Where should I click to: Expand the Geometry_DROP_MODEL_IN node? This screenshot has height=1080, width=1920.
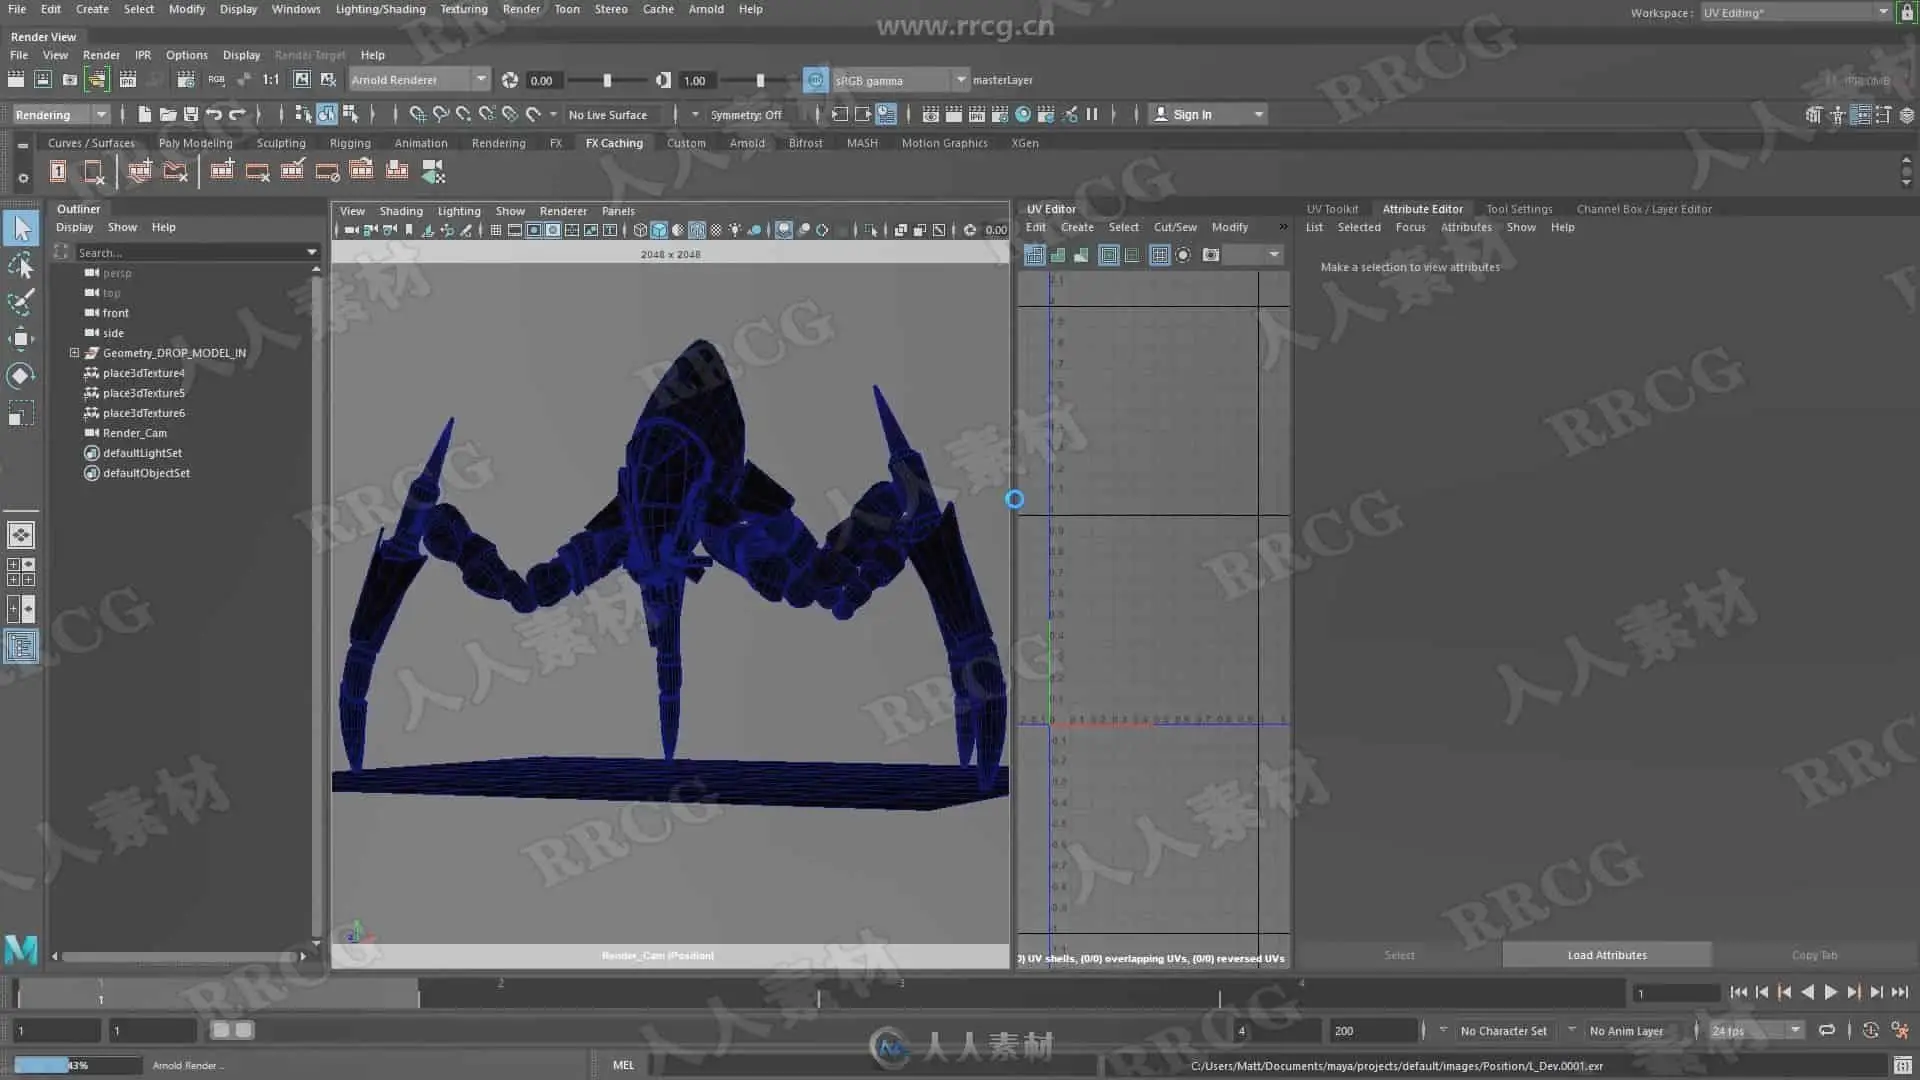click(x=74, y=353)
